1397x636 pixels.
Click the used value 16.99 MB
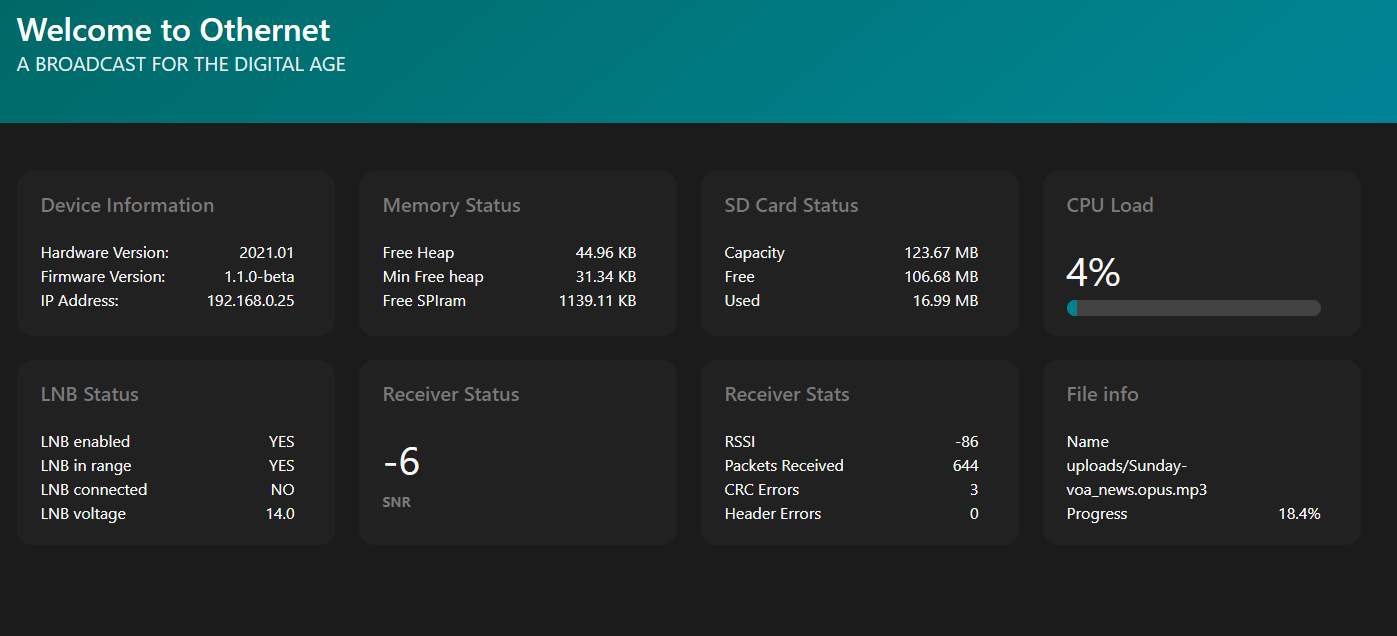[946, 301]
